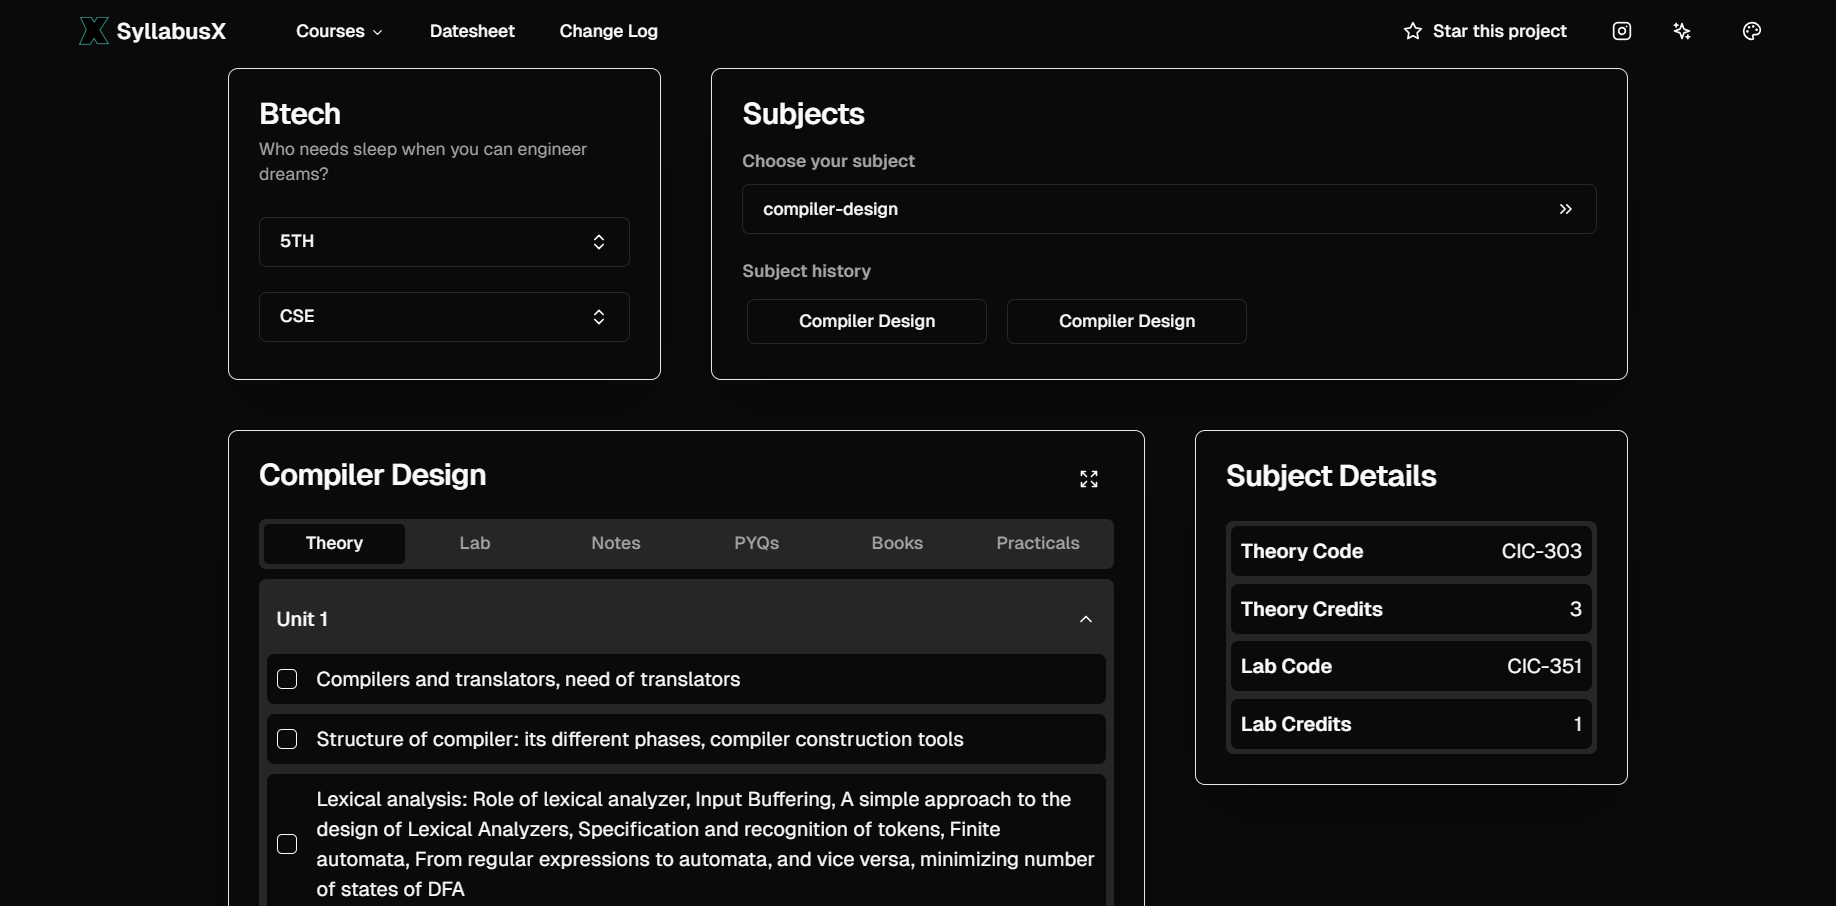Click the star icon beside Star this project

point(1412,31)
